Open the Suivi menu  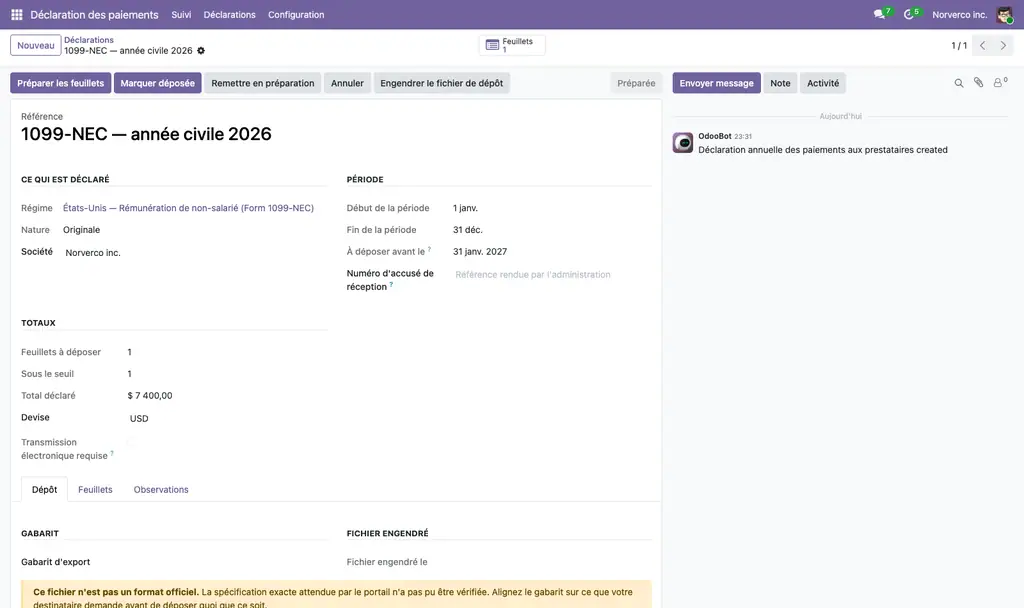[x=181, y=14]
